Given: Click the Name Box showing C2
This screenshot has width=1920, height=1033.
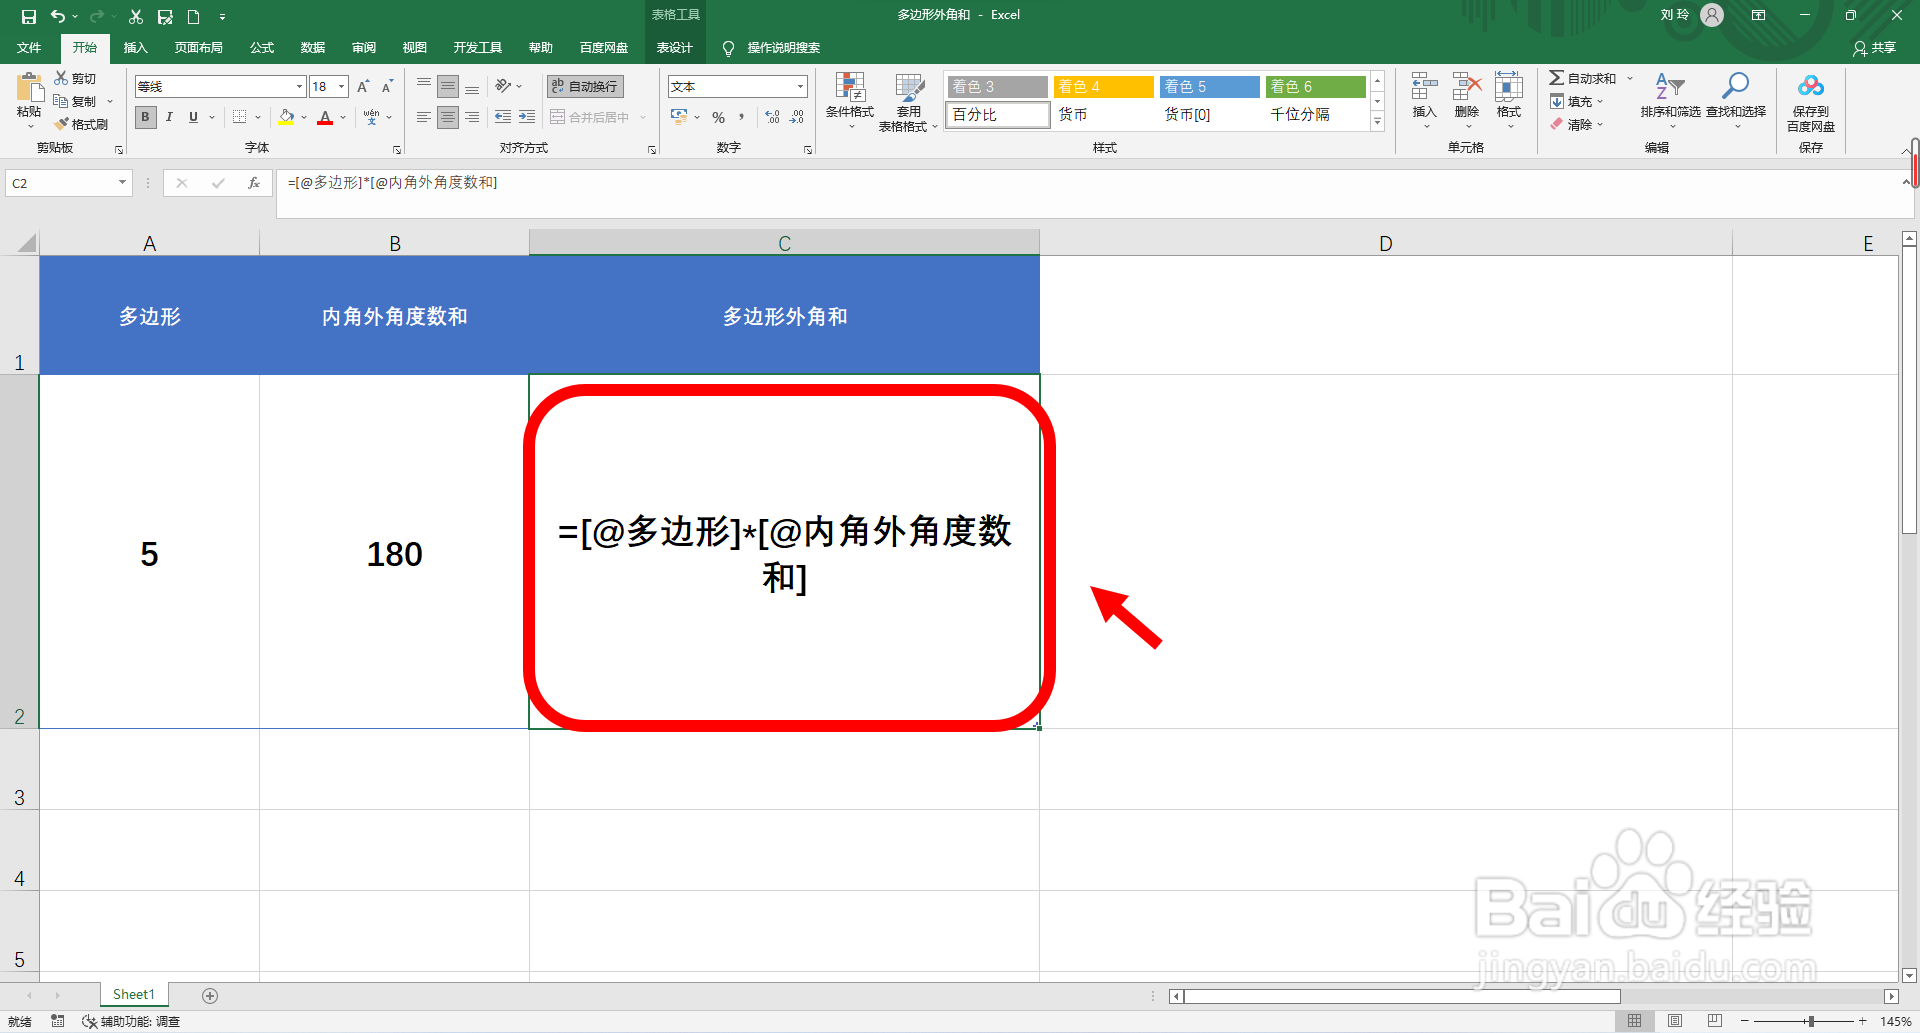Looking at the screenshot, I should tap(68, 183).
